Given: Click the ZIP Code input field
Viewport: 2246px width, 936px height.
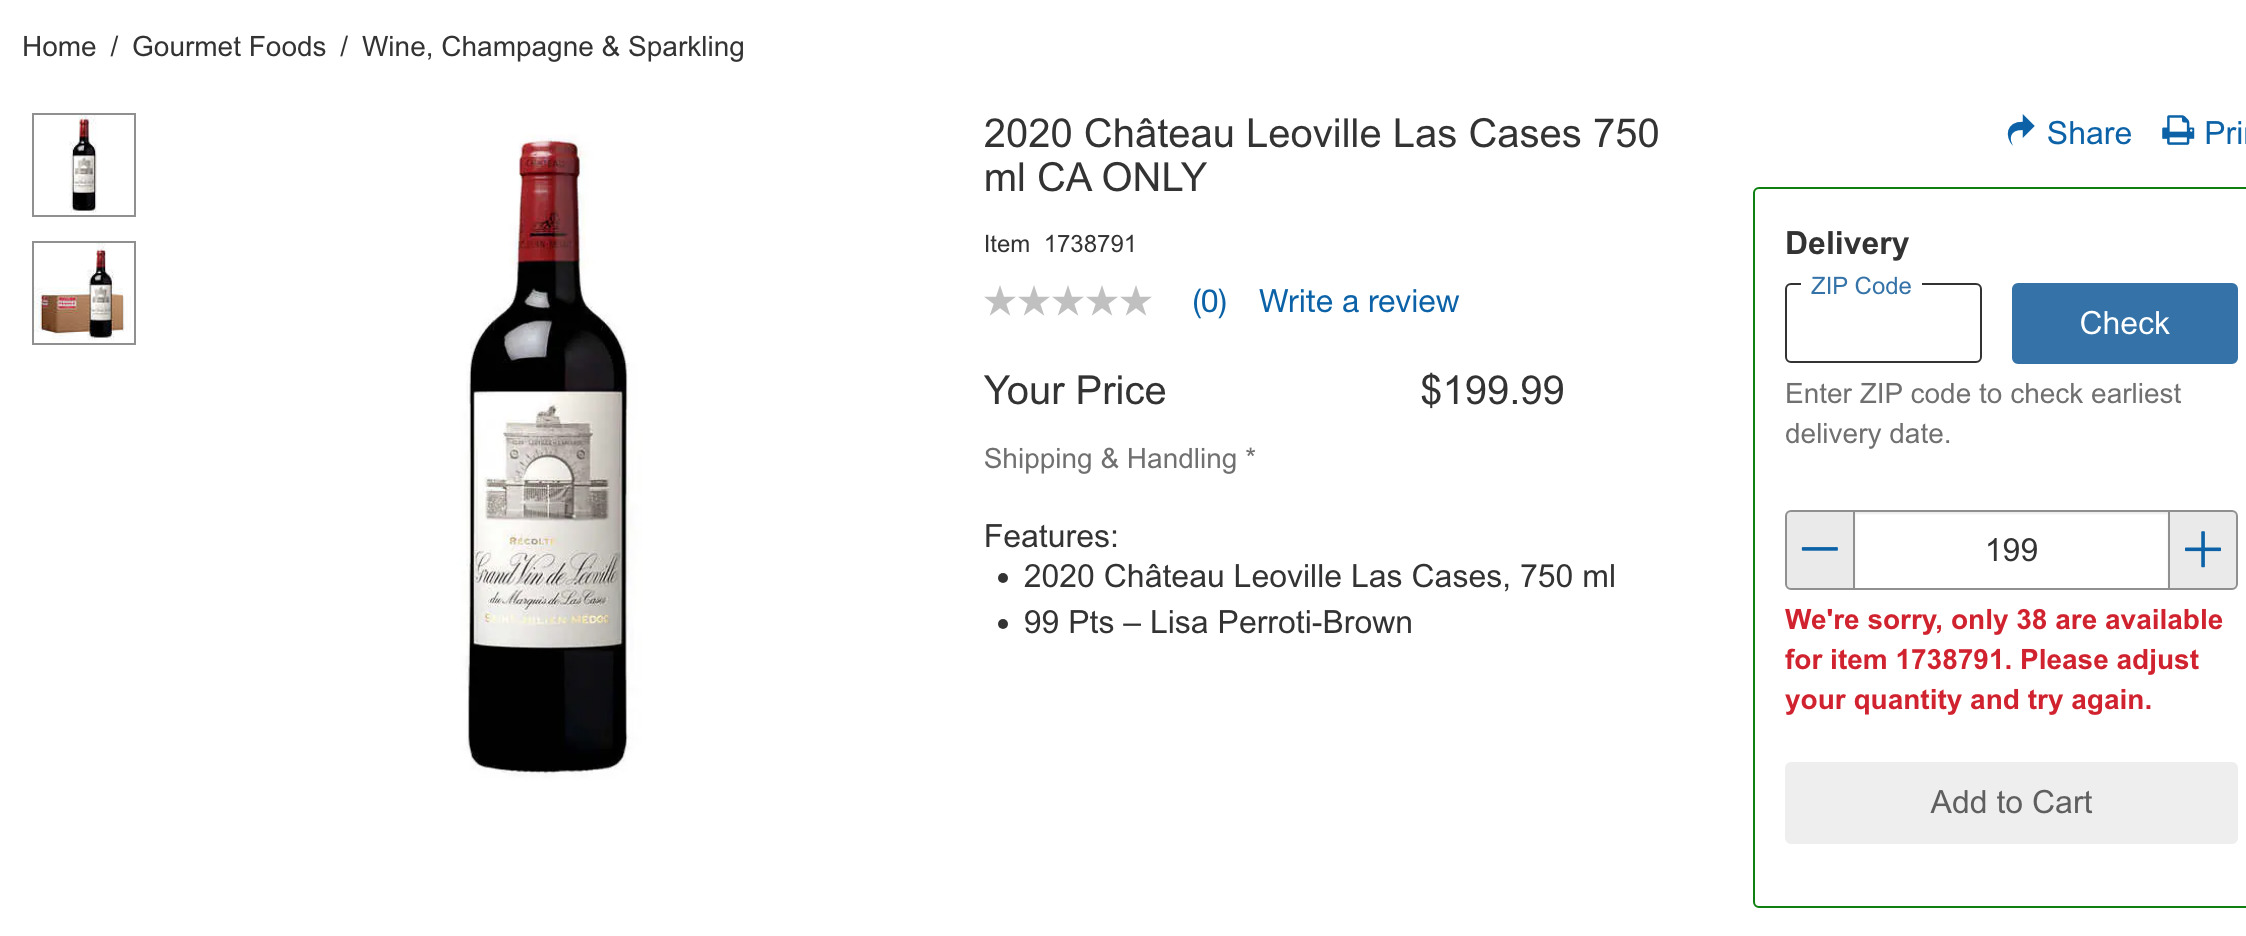Looking at the screenshot, I should pyautogui.click(x=1883, y=327).
